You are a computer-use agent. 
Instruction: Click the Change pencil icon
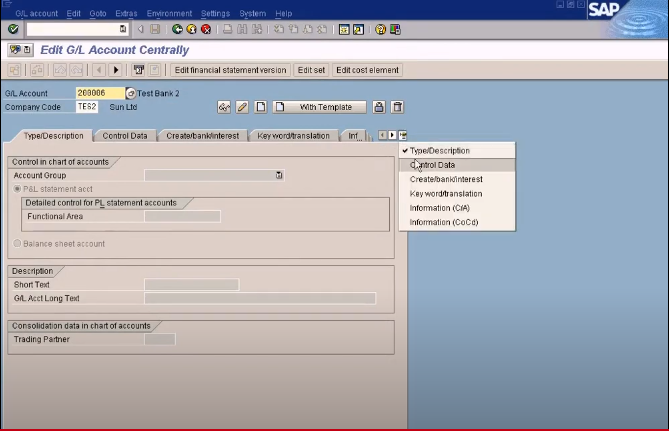pos(242,107)
